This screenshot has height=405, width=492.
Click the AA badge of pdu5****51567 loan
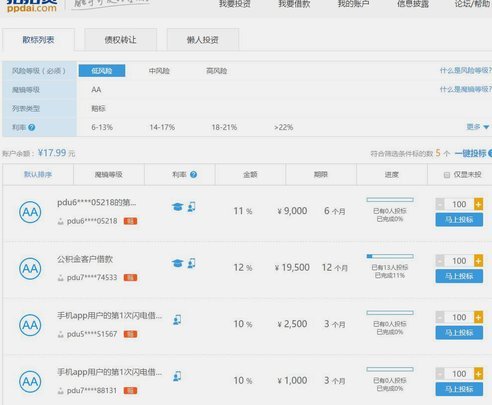[x=30, y=325]
